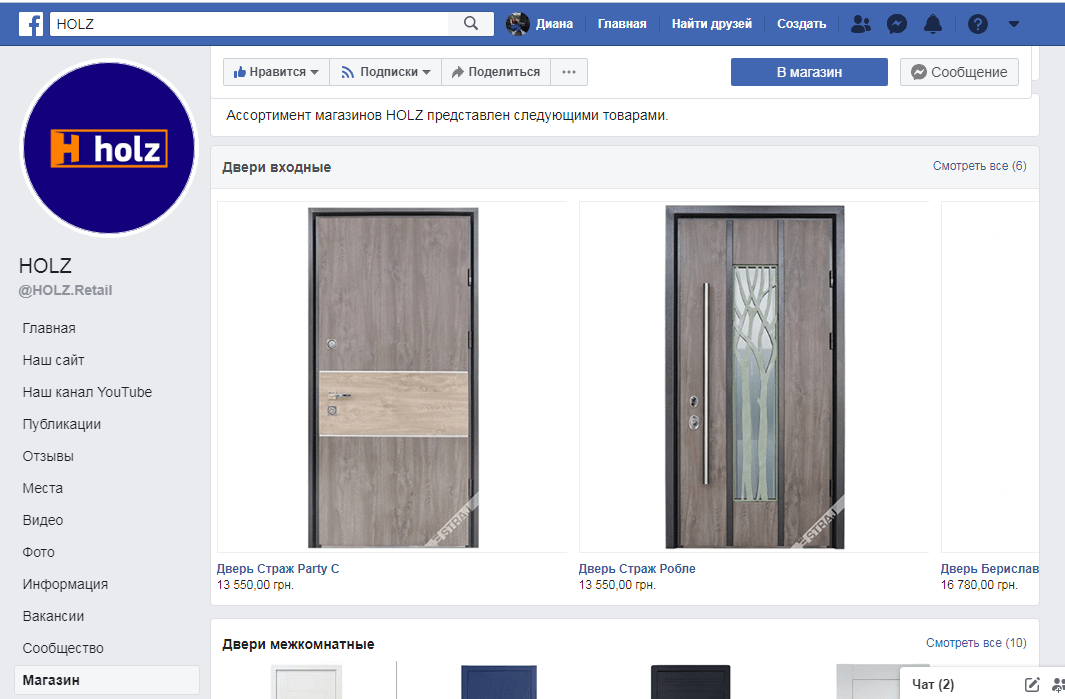Viewport: 1065px width, 699px height.
Task: Select Магазин sidebar item
Action: point(107,680)
